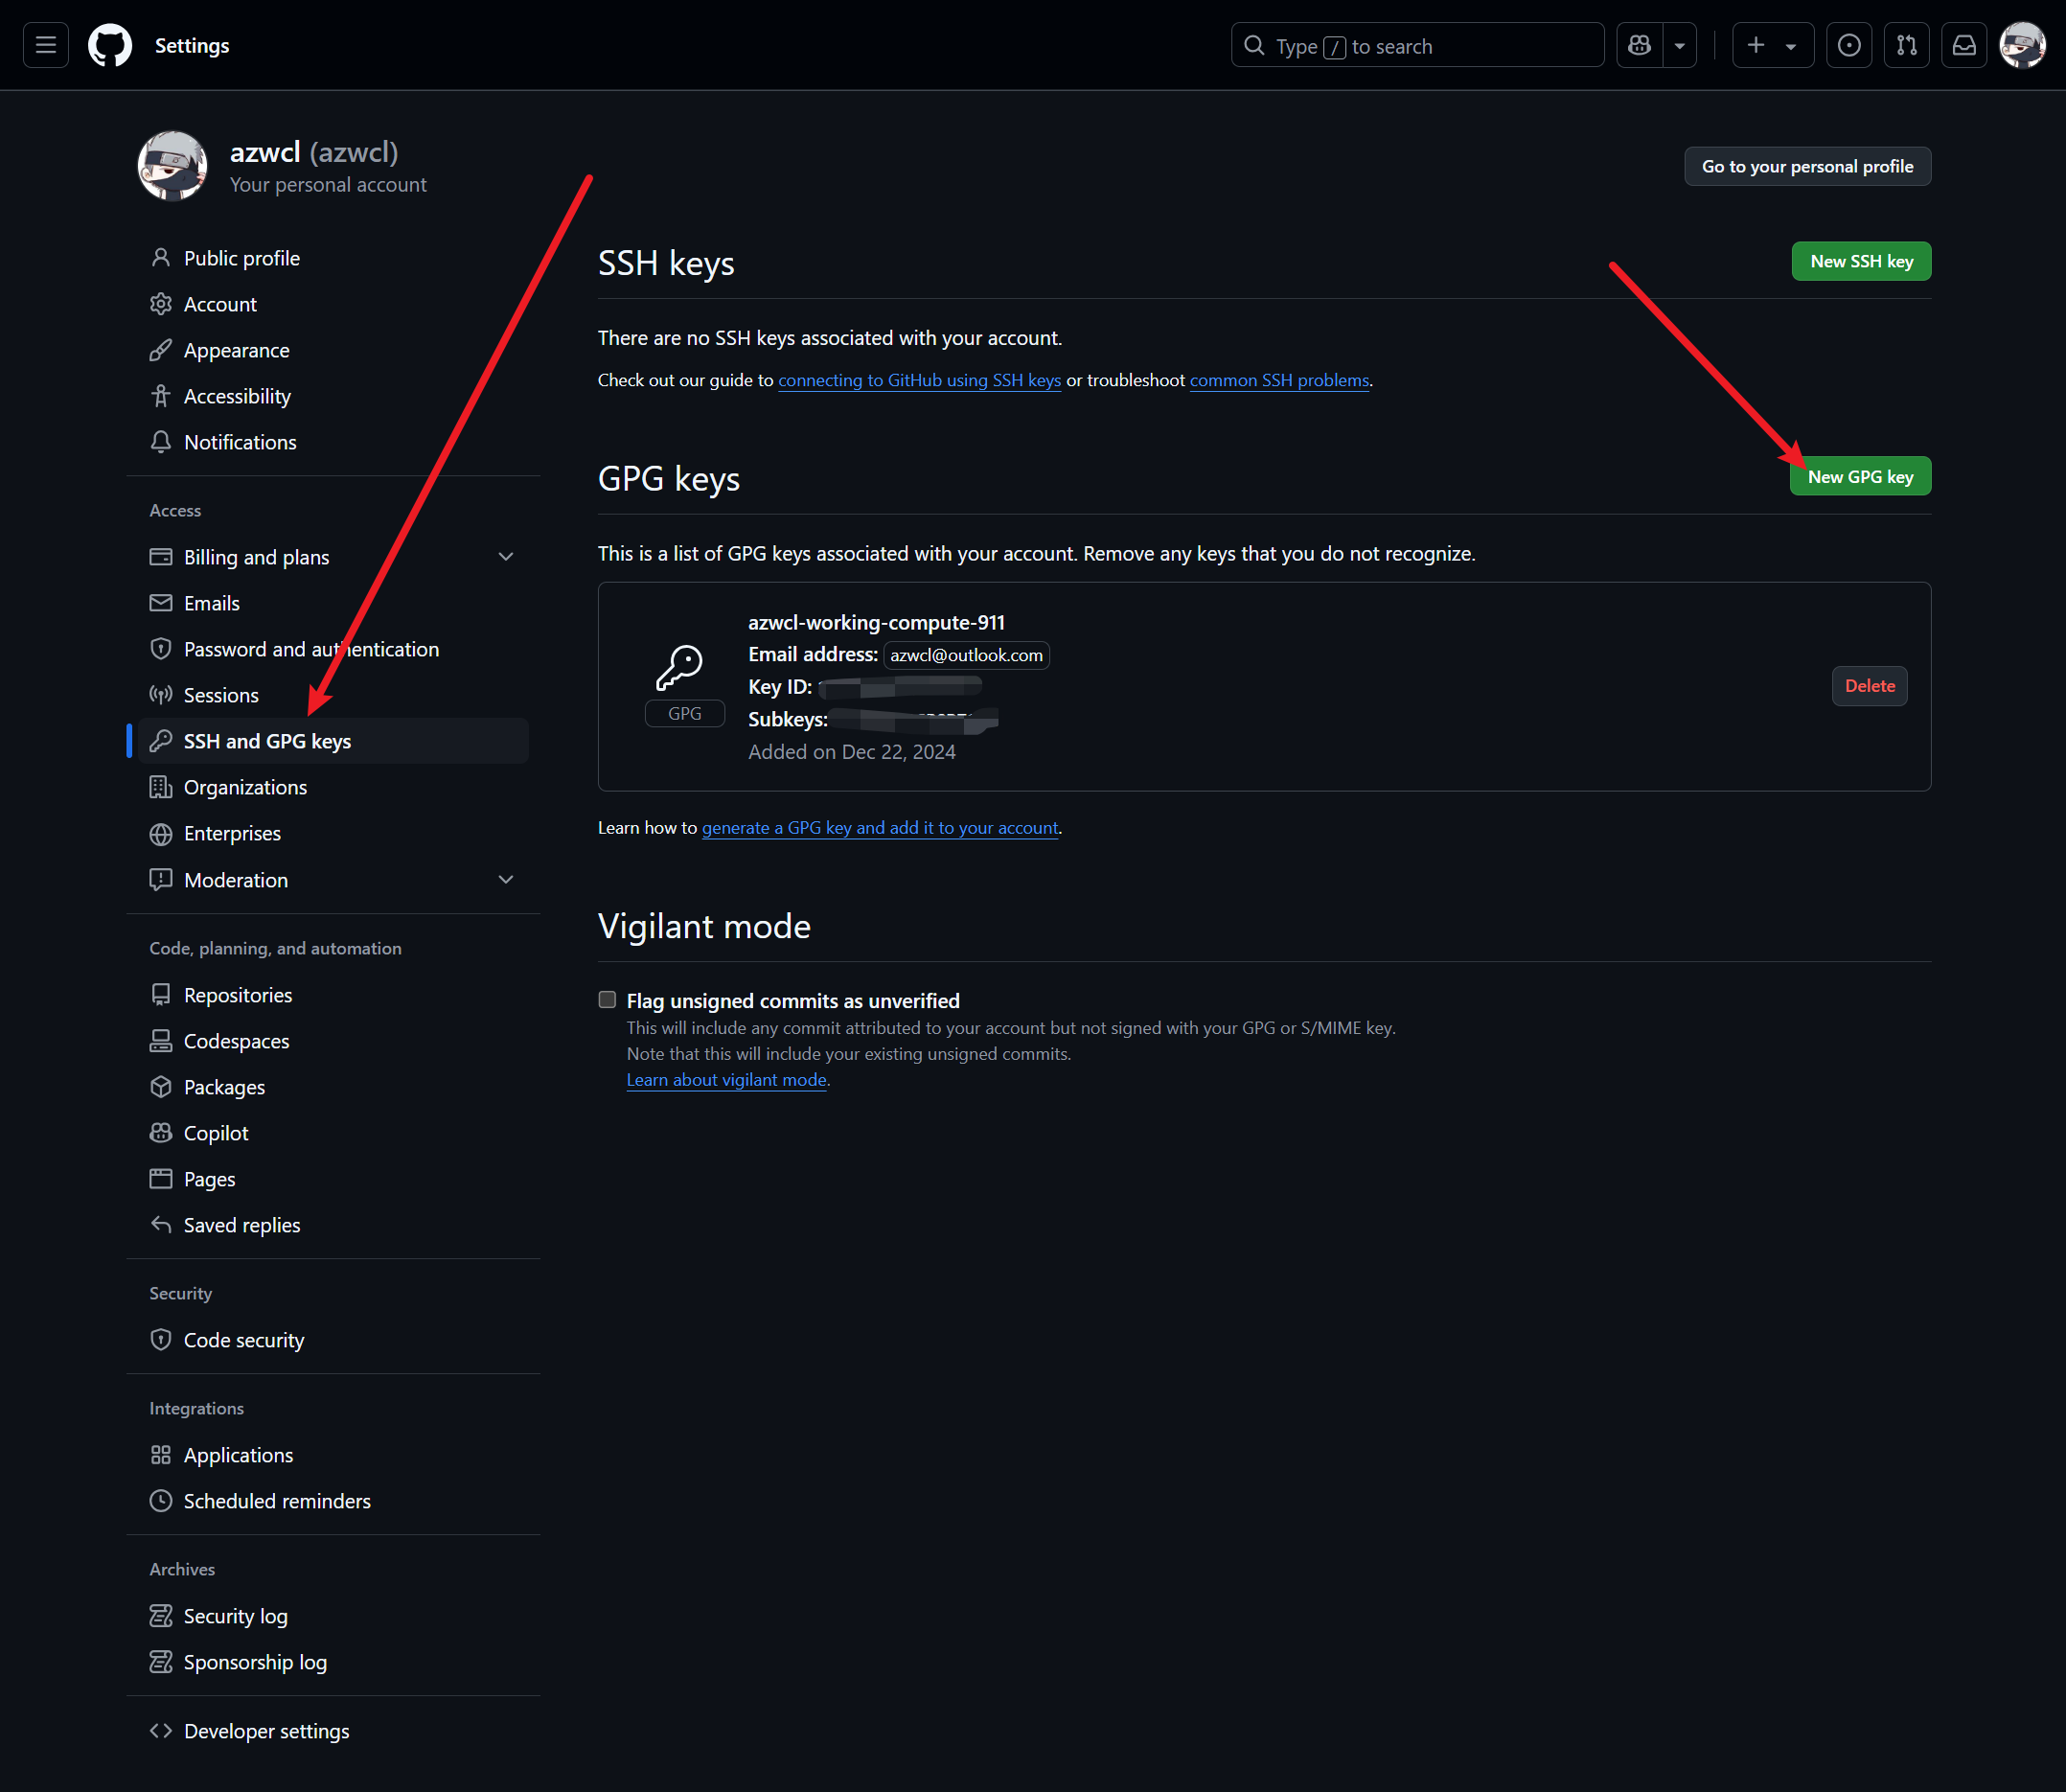Screen dimensions: 2066x1792
Task: Open the Emails settings page
Action: coord(333,603)
